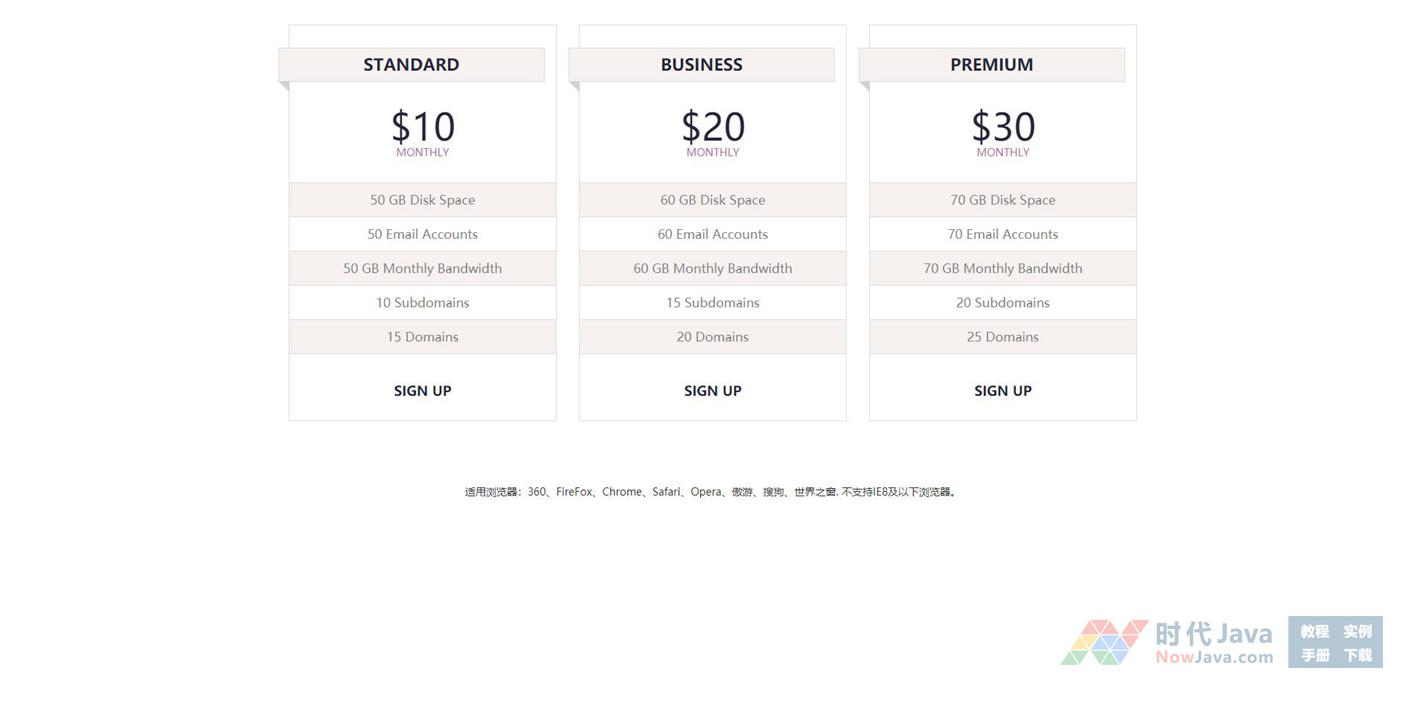The image size is (1425, 718).
Task: Click SIGN UP under the Standard plan
Action: (x=422, y=391)
